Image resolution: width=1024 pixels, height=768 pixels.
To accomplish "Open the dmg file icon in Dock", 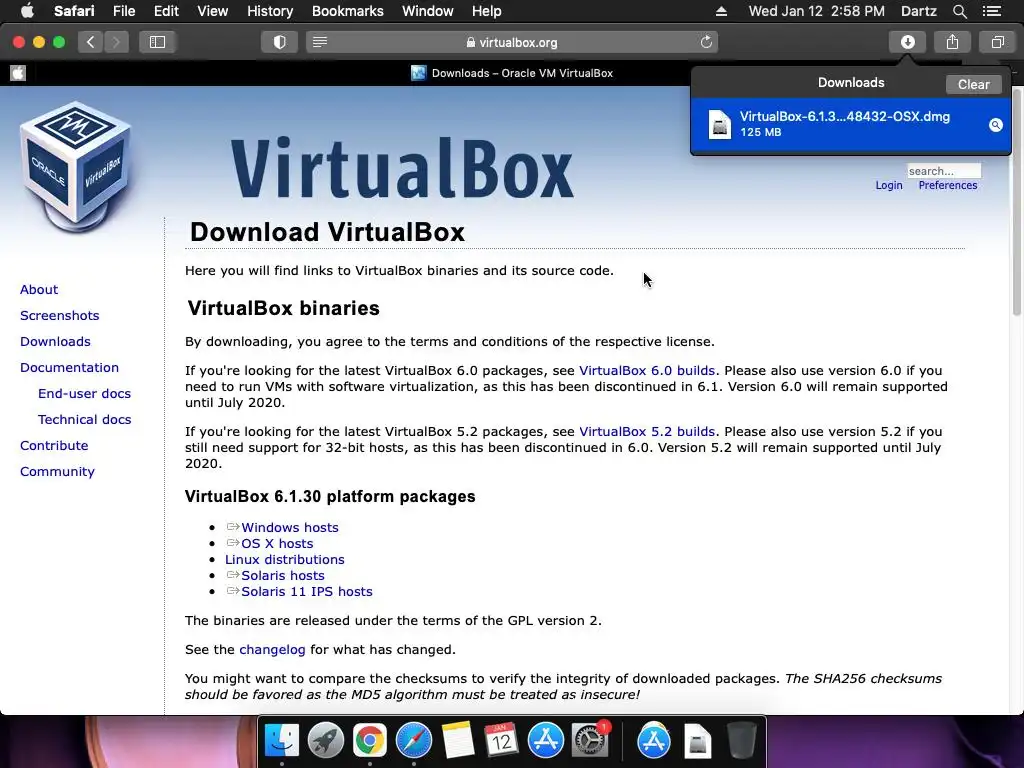I will [x=697, y=741].
